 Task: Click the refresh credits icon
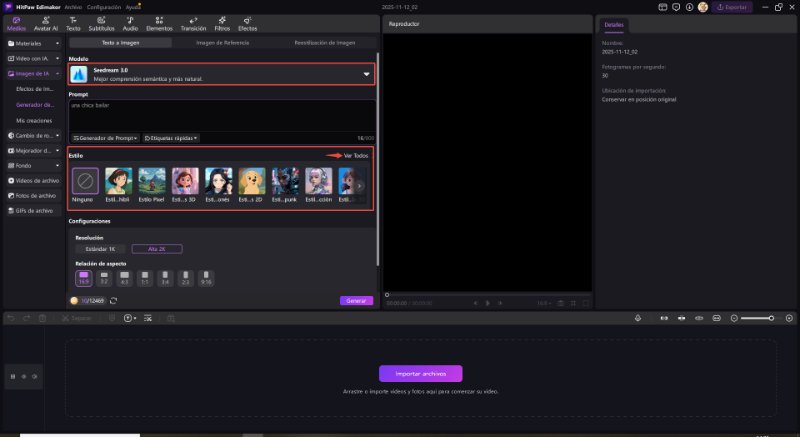click(x=114, y=300)
